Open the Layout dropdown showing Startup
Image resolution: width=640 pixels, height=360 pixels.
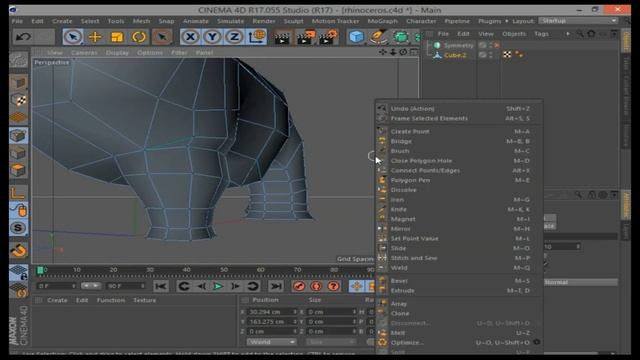pos(578,21)
